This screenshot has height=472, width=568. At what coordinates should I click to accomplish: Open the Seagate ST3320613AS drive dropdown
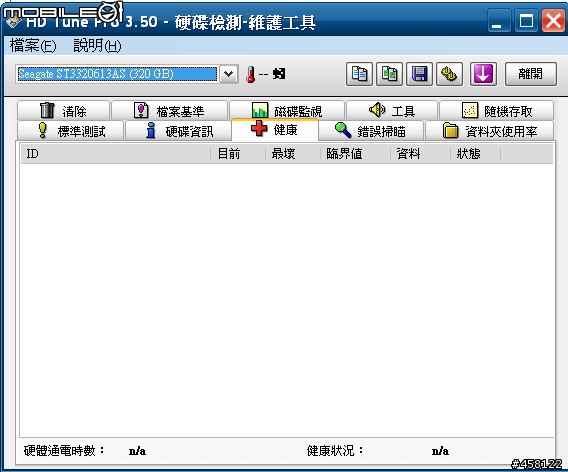229,74
